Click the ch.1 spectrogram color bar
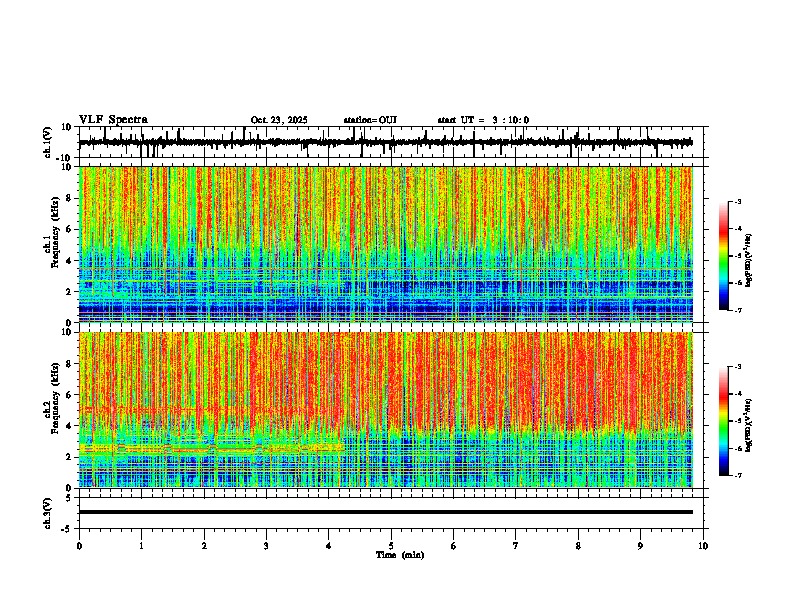792x612 pixels. (x=724, y=255)
